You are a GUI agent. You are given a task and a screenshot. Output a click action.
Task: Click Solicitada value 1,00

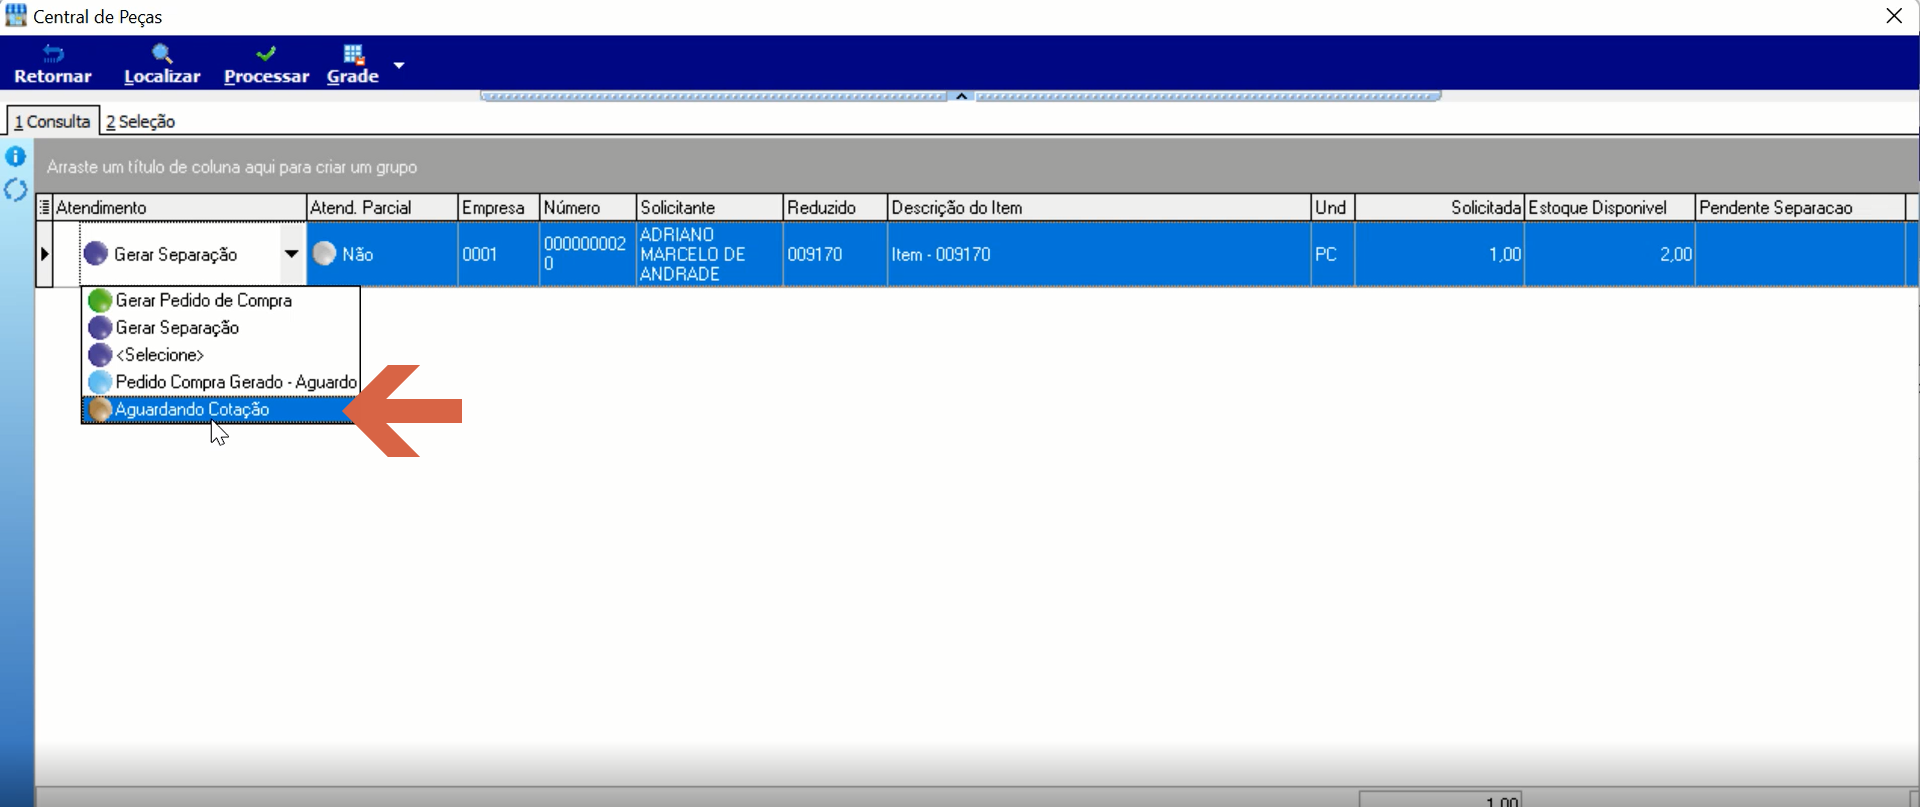tap(1440, 254)
